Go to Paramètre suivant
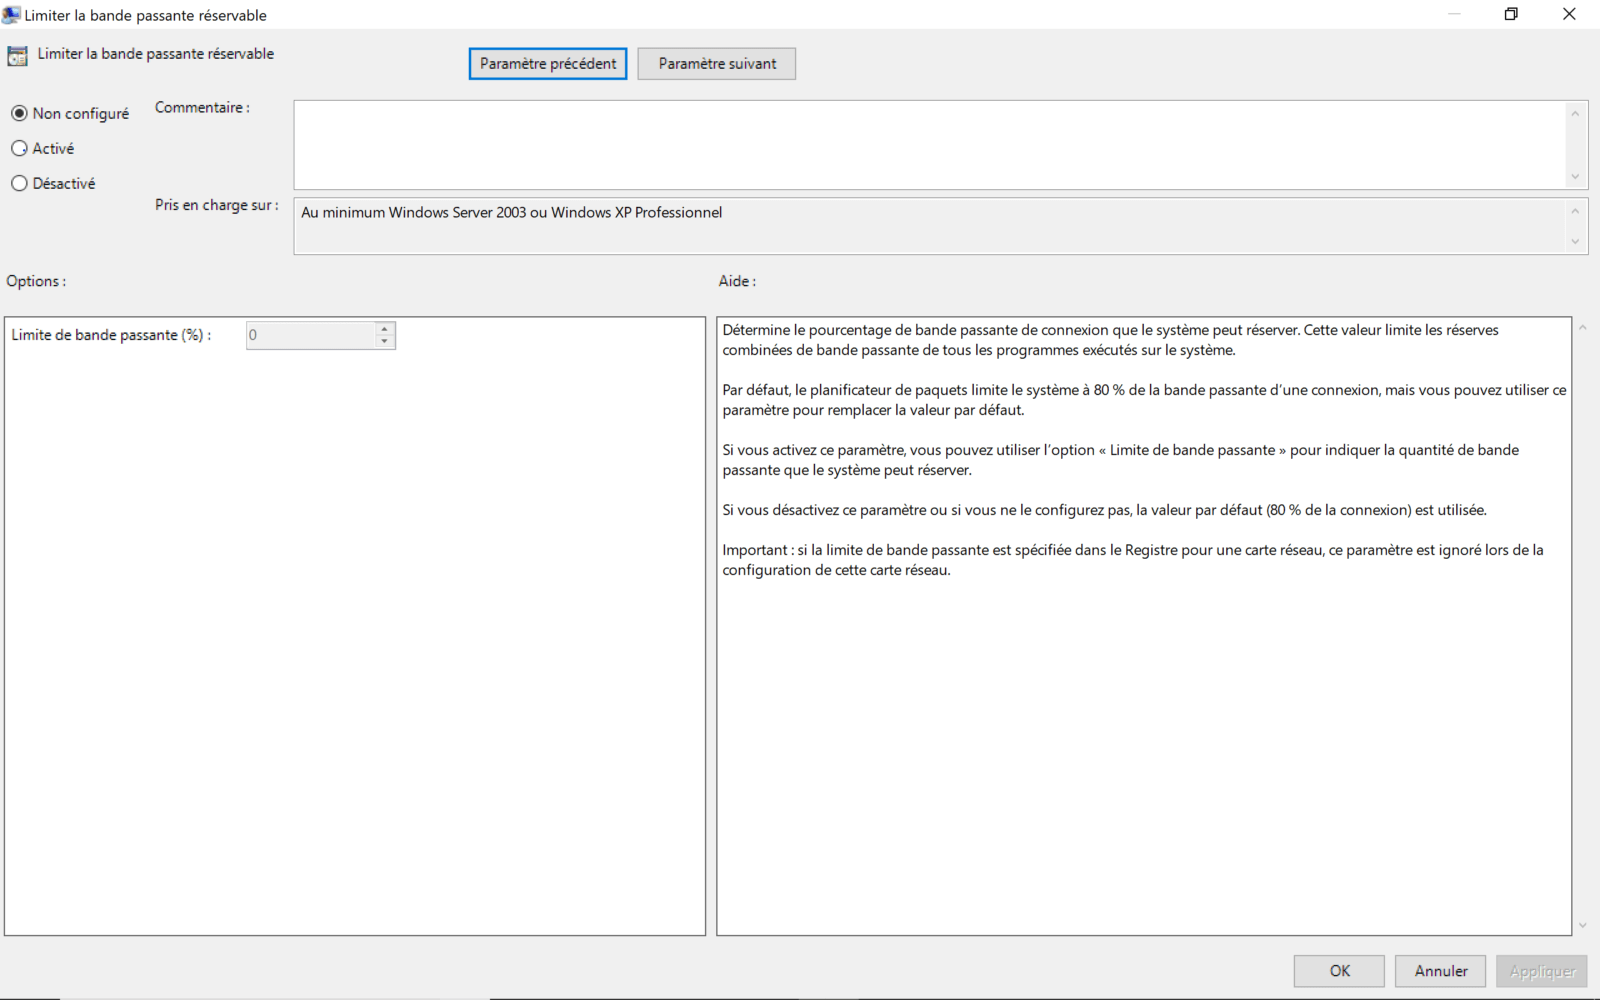The image size is (1600, 1000). 716,64
